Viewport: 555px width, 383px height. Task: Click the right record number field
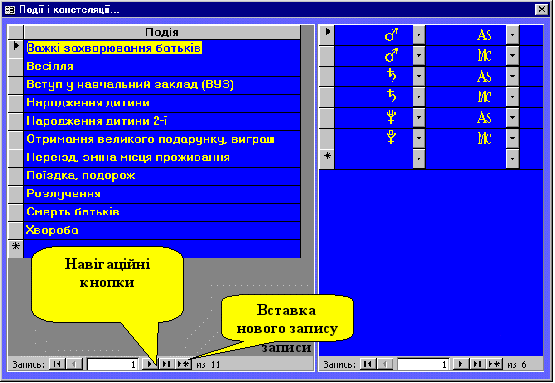point(423,364)
